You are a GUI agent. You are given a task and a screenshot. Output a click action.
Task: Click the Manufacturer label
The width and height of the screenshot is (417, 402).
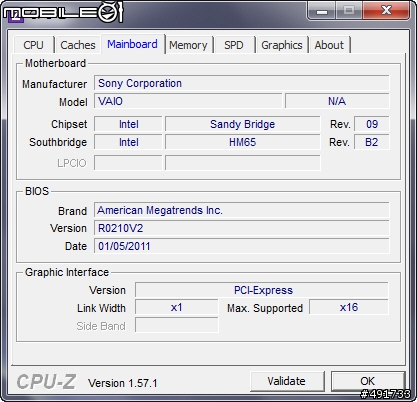pos(55,84)
